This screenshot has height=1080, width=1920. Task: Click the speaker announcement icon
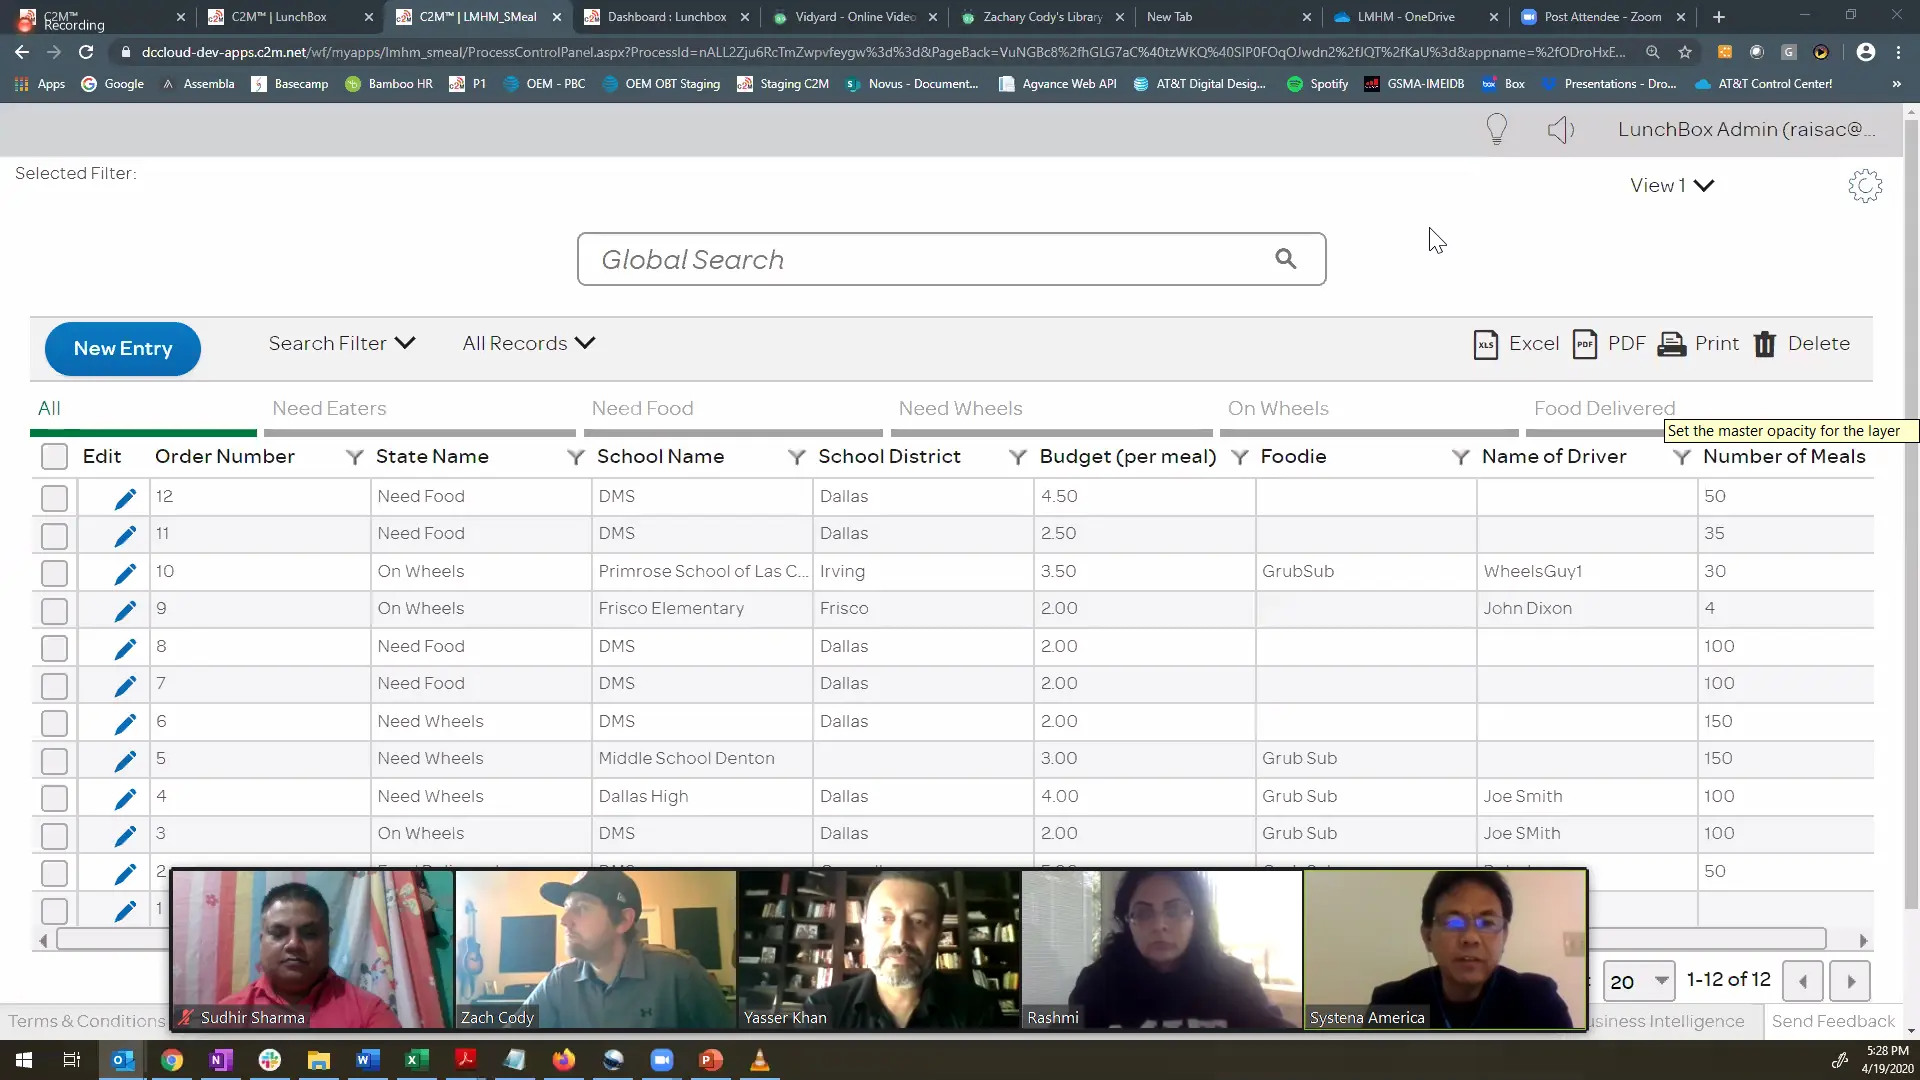coord(1560,129)
